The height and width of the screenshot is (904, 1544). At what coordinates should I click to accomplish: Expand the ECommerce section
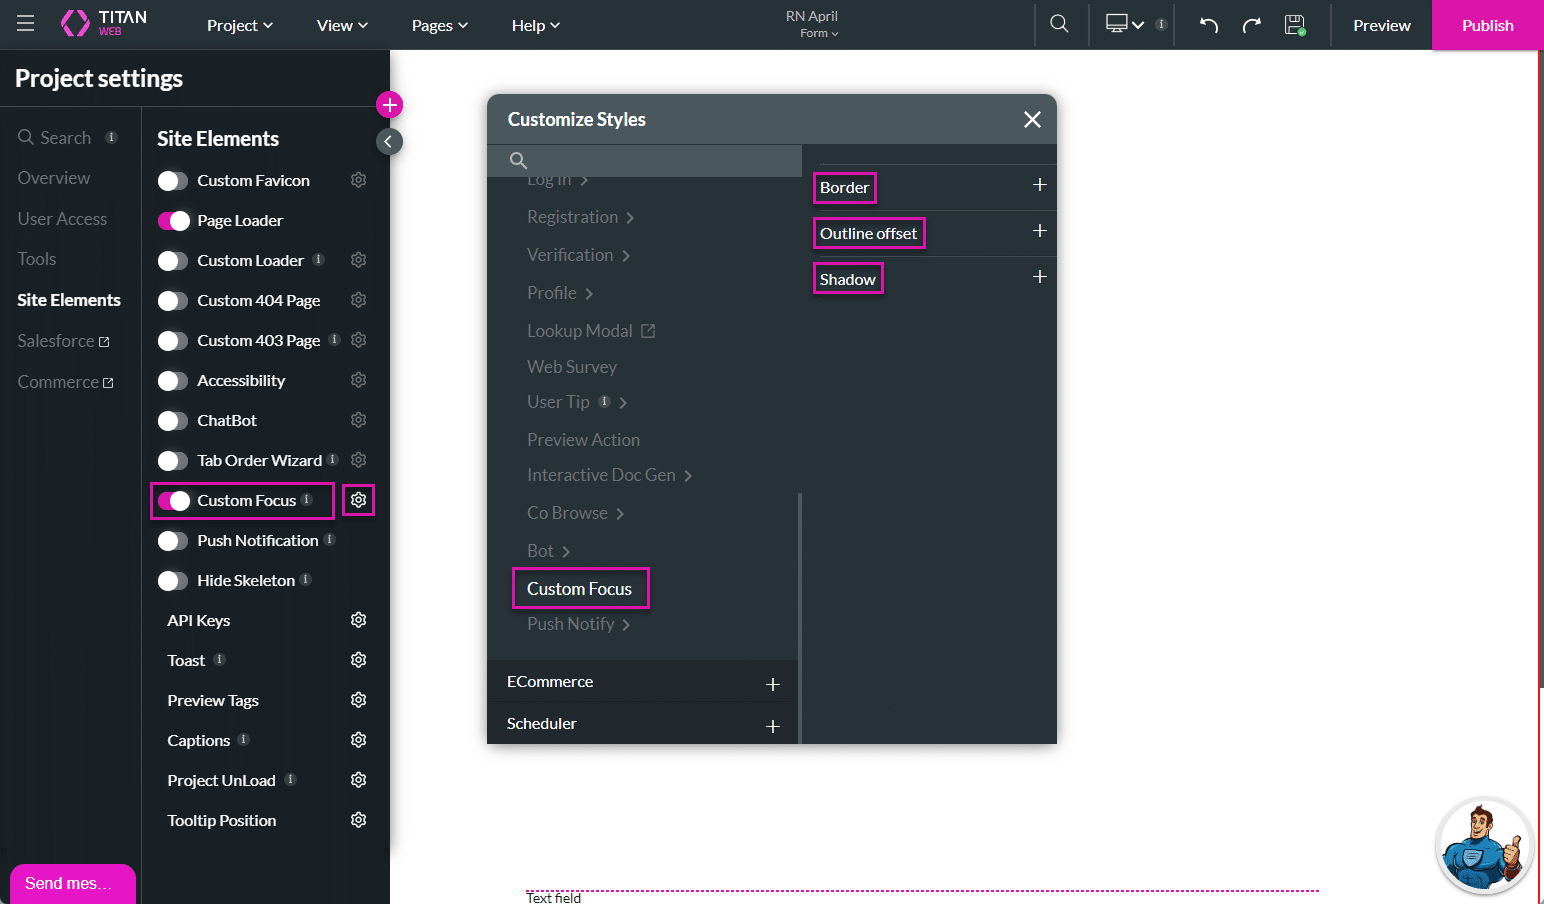tap(772, 684)
